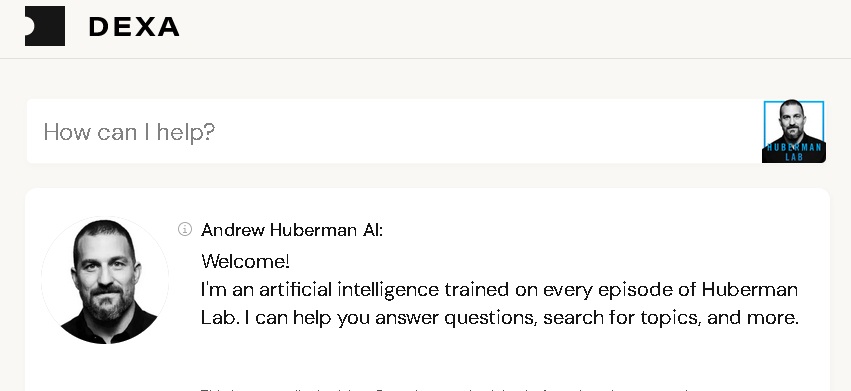Open the Huberman Lab podcast cover thumbnail

(x=793, y=131)
